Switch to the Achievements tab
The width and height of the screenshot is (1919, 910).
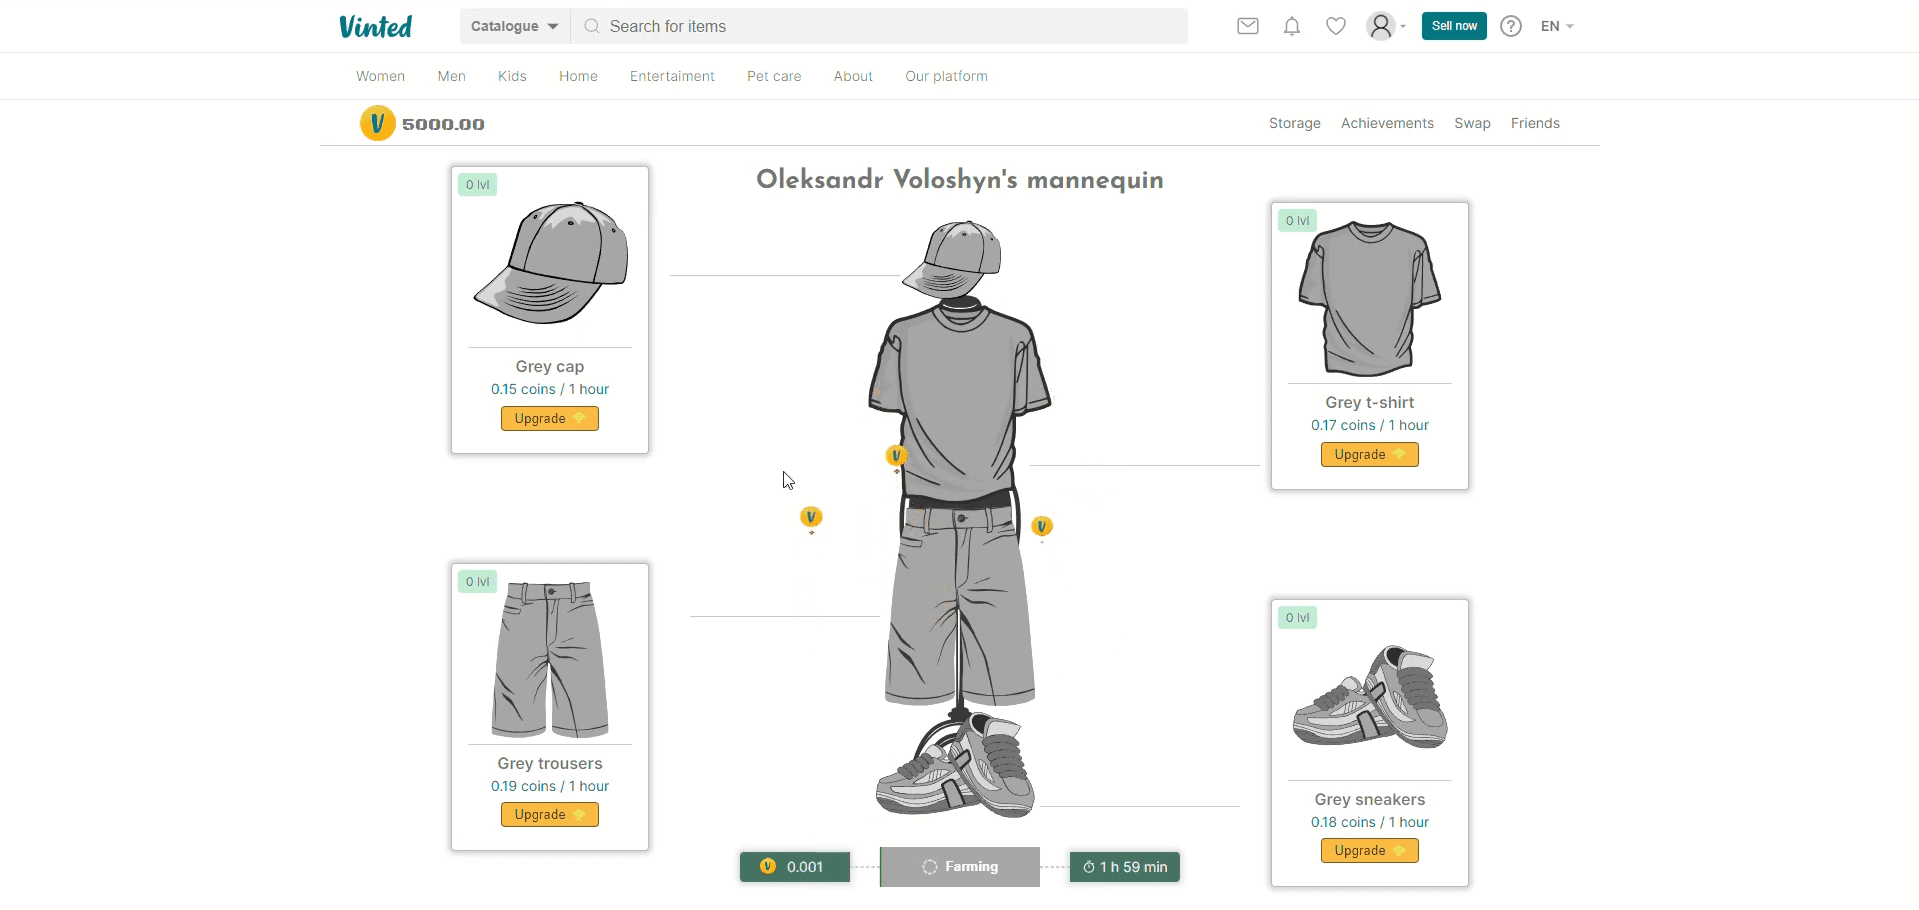click(x=1386, y=123)
